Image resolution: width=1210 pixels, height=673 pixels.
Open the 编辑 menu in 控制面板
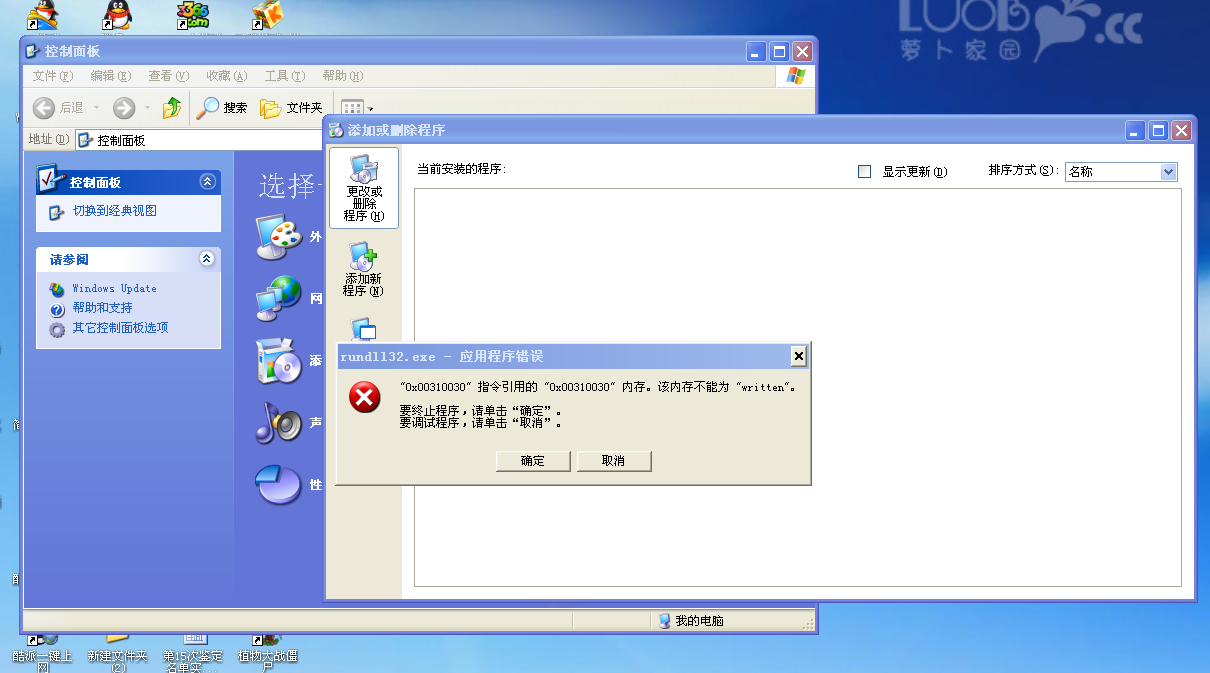(x=110, y=76)
